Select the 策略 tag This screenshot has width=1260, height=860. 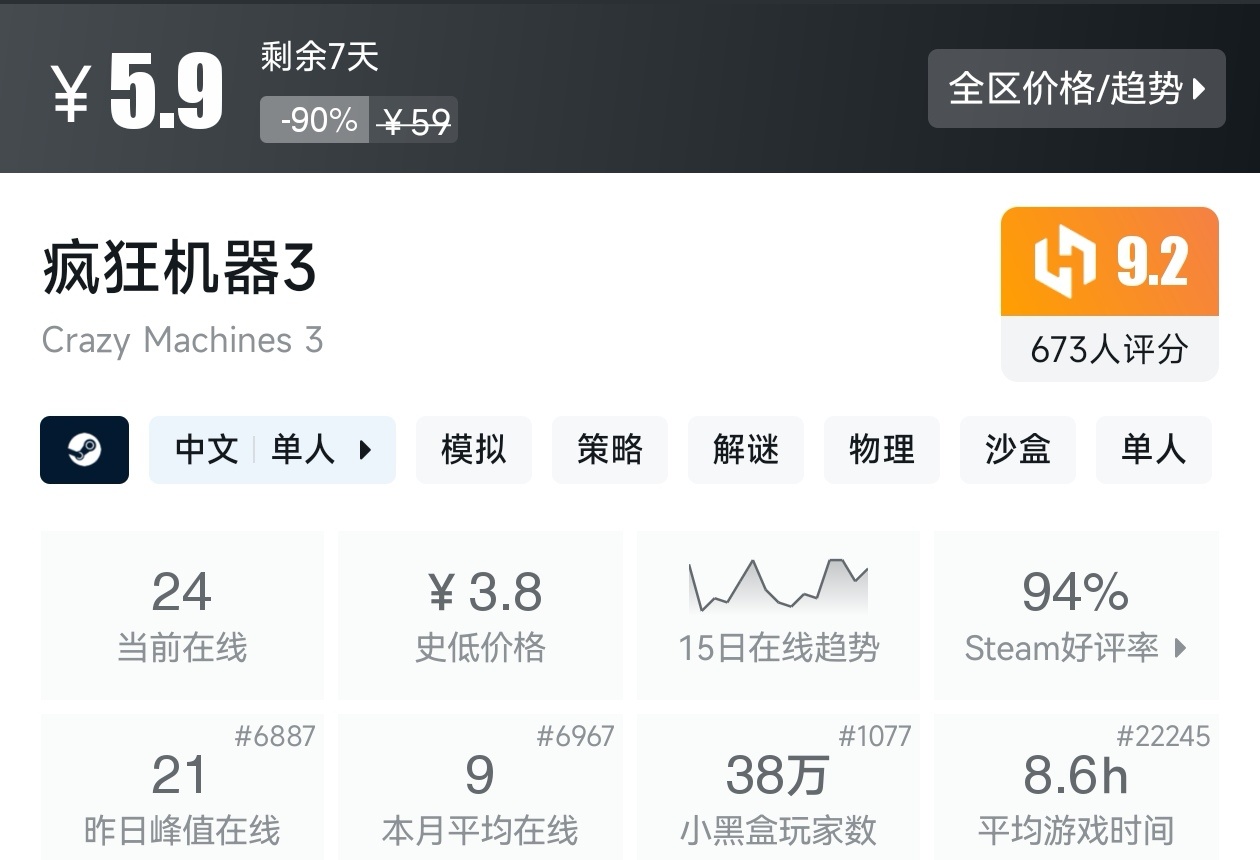[x=609, y=450]
